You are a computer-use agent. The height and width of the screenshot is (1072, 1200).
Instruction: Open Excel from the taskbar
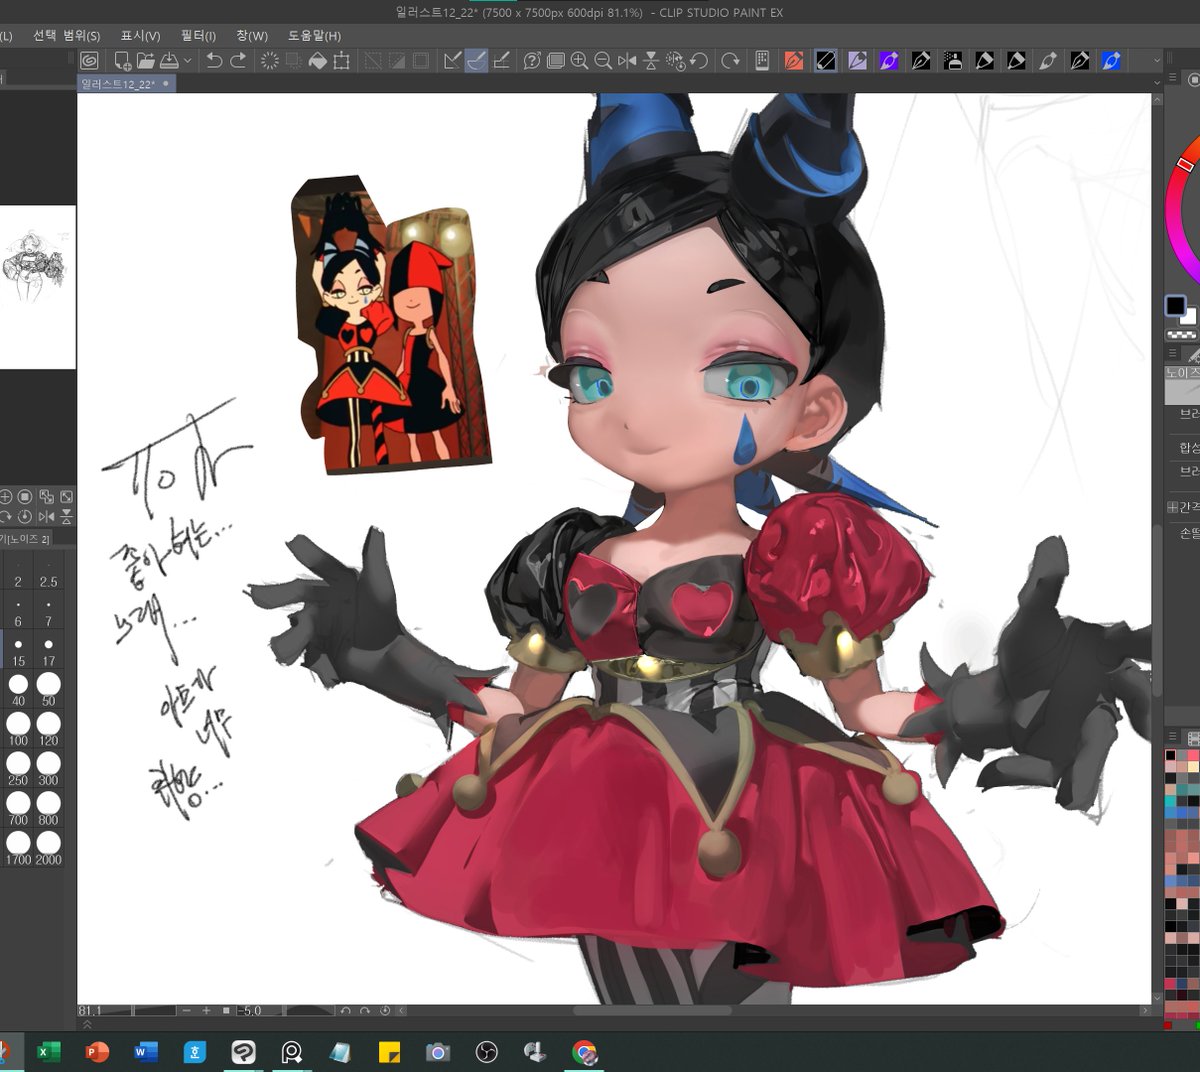tap(47, 1052)
